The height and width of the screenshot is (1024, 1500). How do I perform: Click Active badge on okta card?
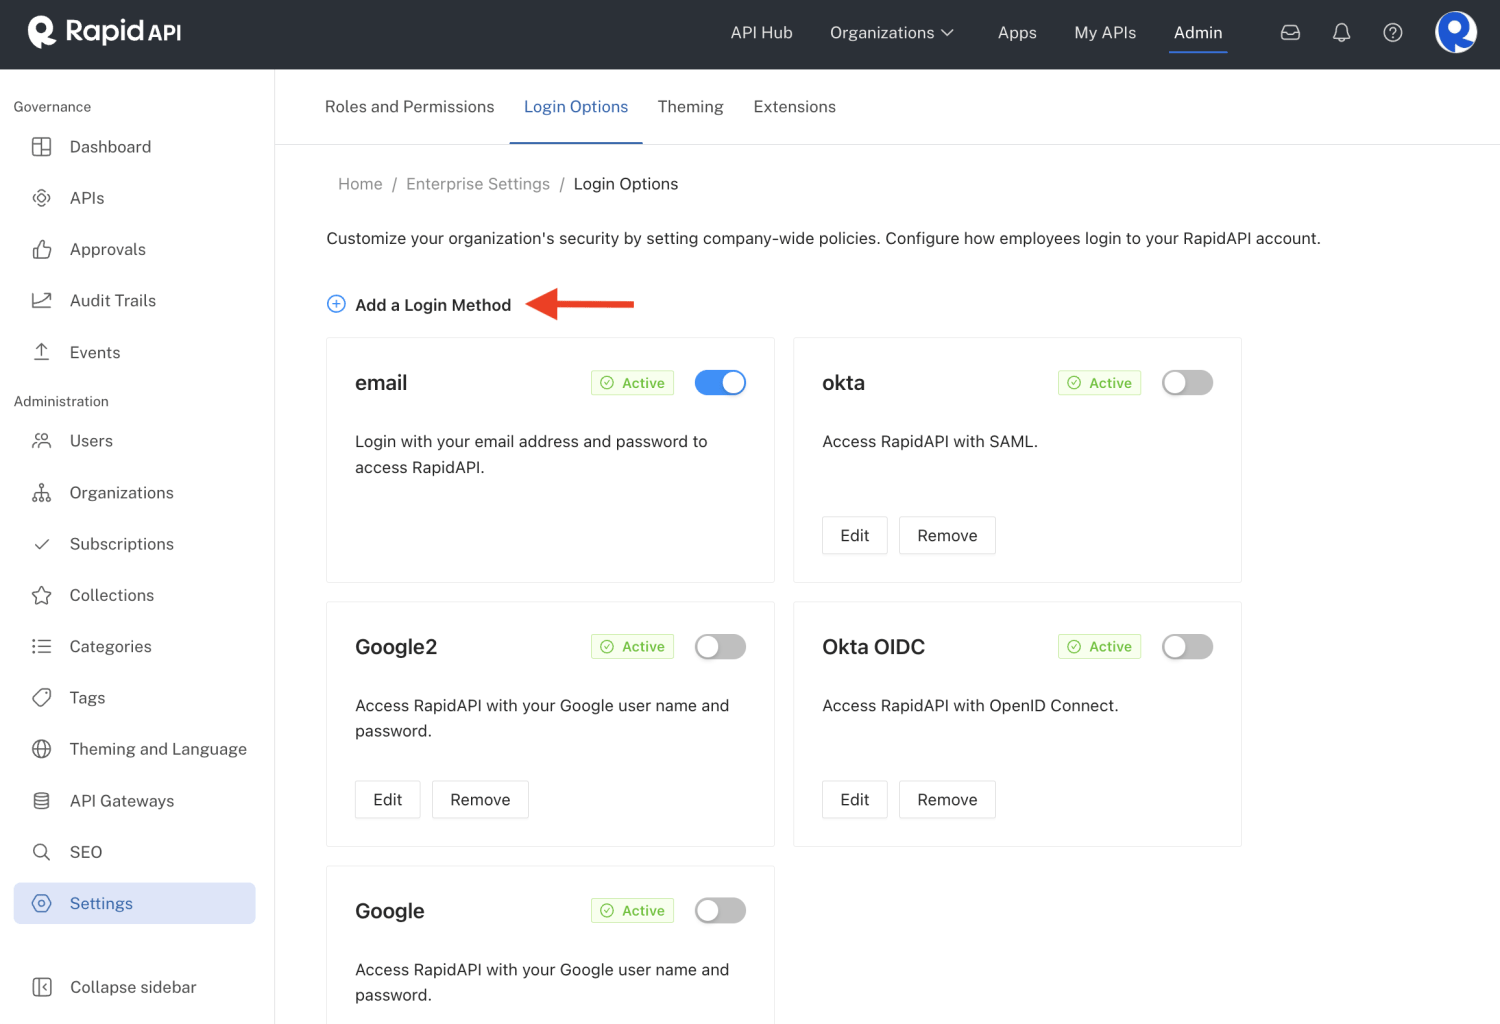(x=1099, y=383)
